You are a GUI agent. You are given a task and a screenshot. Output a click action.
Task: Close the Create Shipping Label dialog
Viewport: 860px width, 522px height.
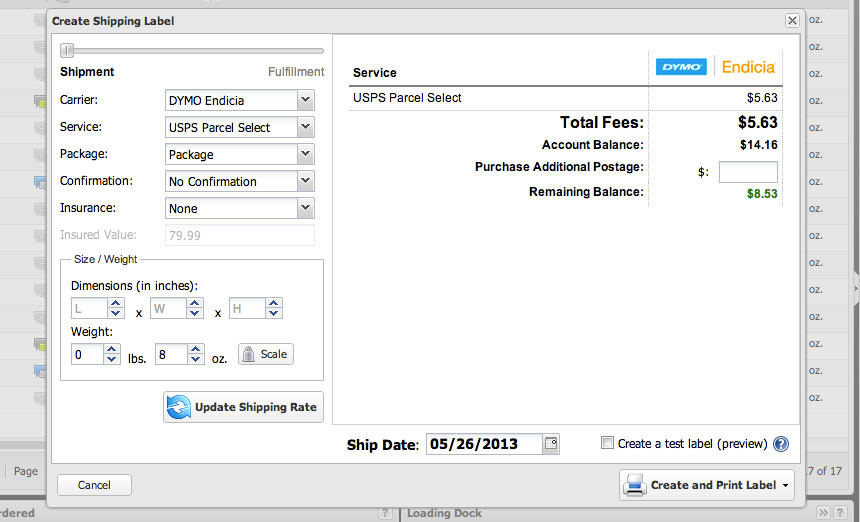tap(792, 20)
